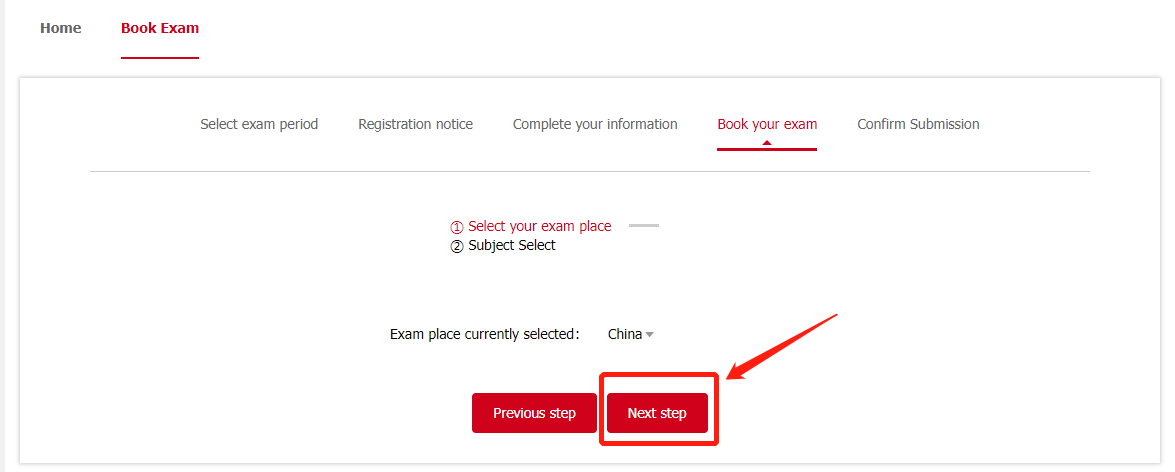This screenshot has height=472, width=1175.
Task: Select the 'Select exam period' step
Action: click(259, 124)
